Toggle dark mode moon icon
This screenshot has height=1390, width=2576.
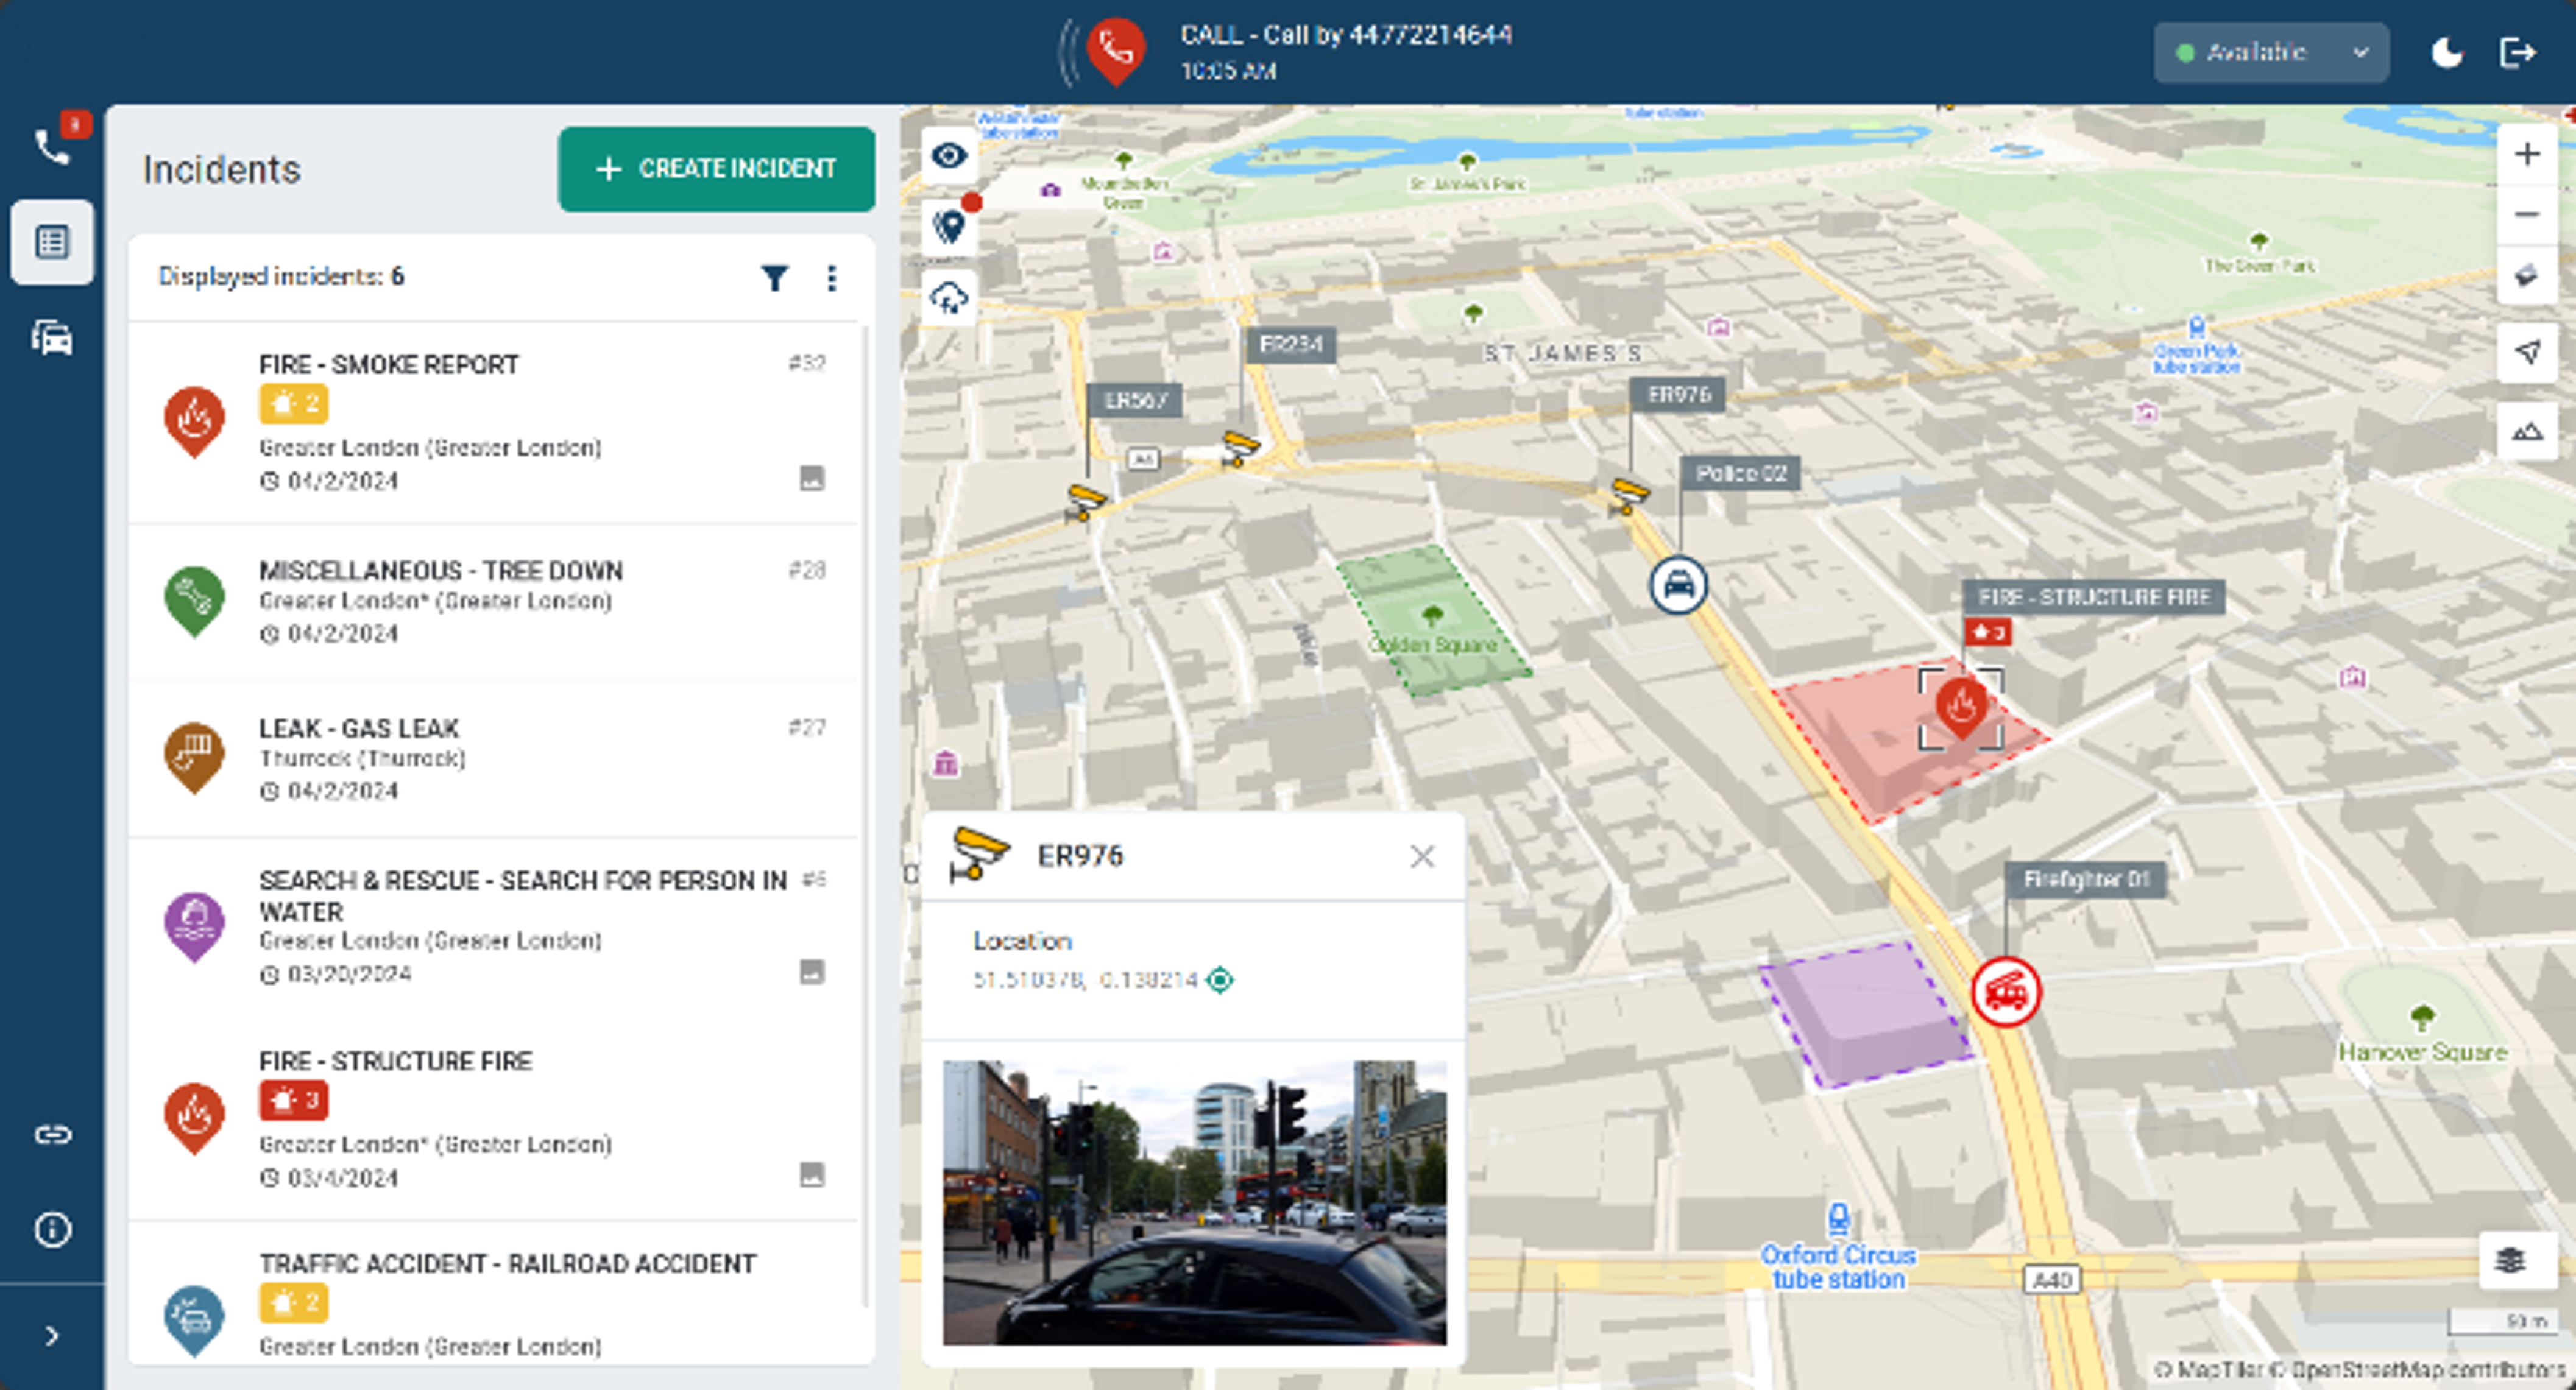click(x=2446, y=52)
